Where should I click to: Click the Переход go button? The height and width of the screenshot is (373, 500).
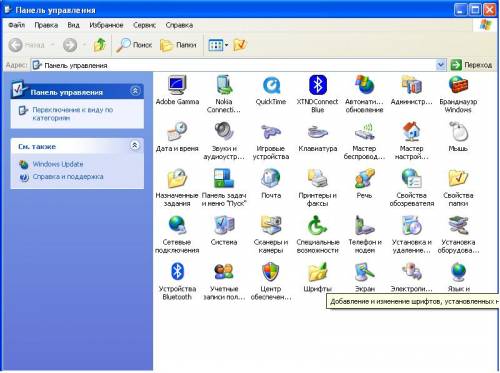click(x=471, y=65)
